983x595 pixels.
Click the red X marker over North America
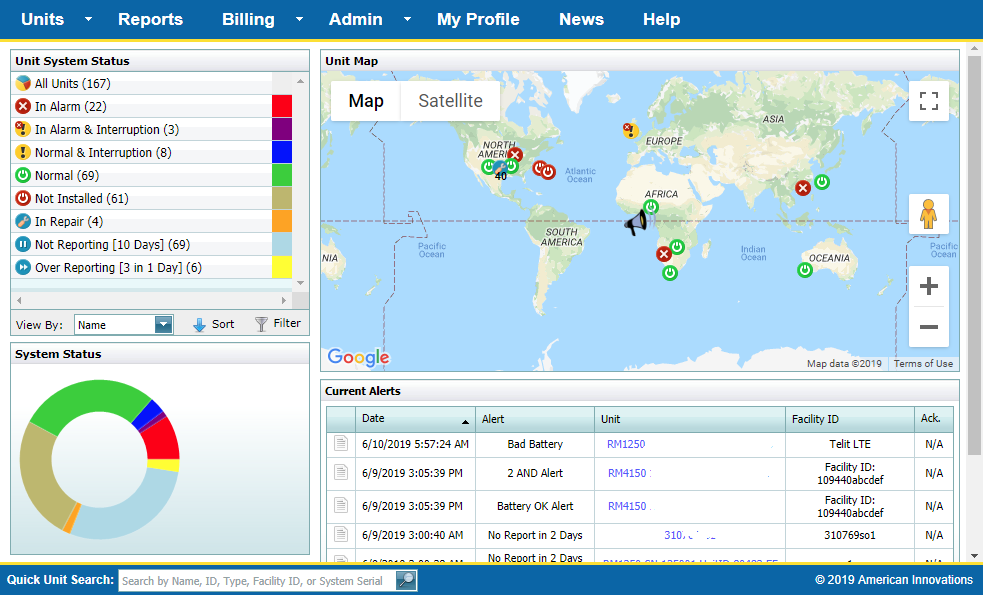[x=515, y=154]
